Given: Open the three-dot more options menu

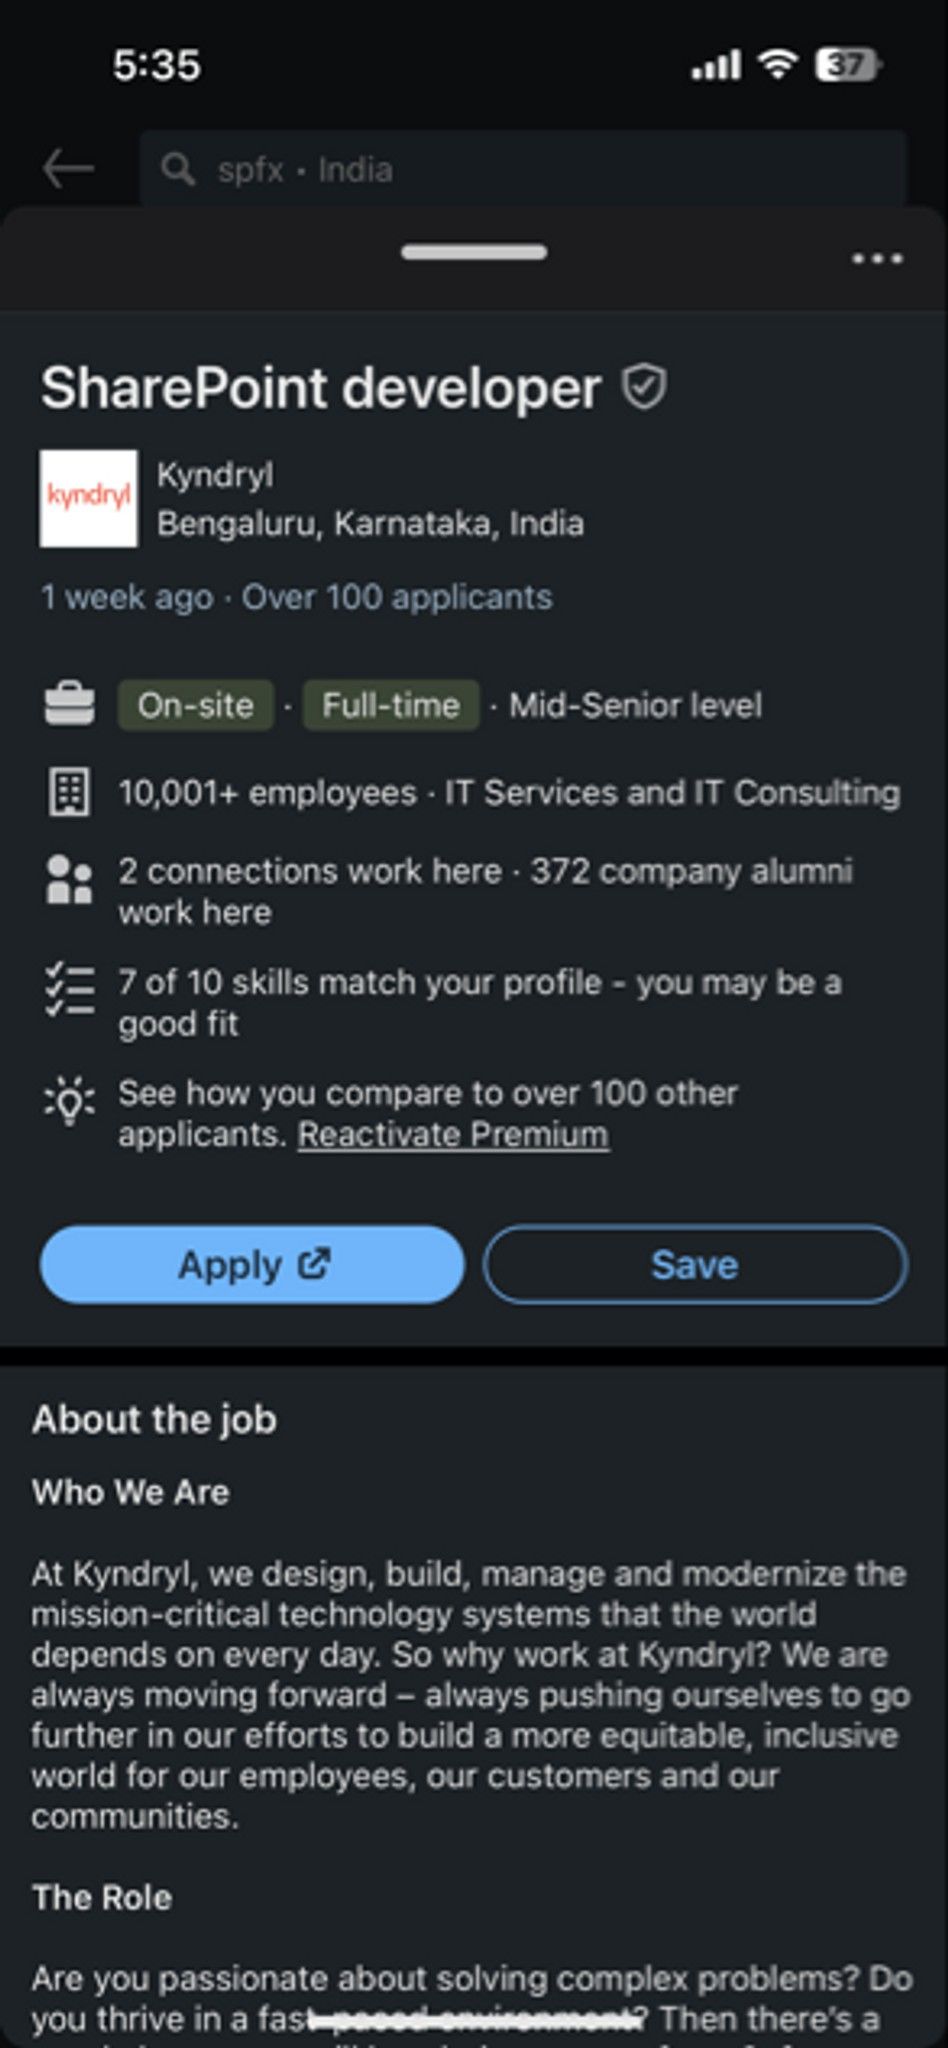Looking at the screenshot, I should (x=877, y=259).
